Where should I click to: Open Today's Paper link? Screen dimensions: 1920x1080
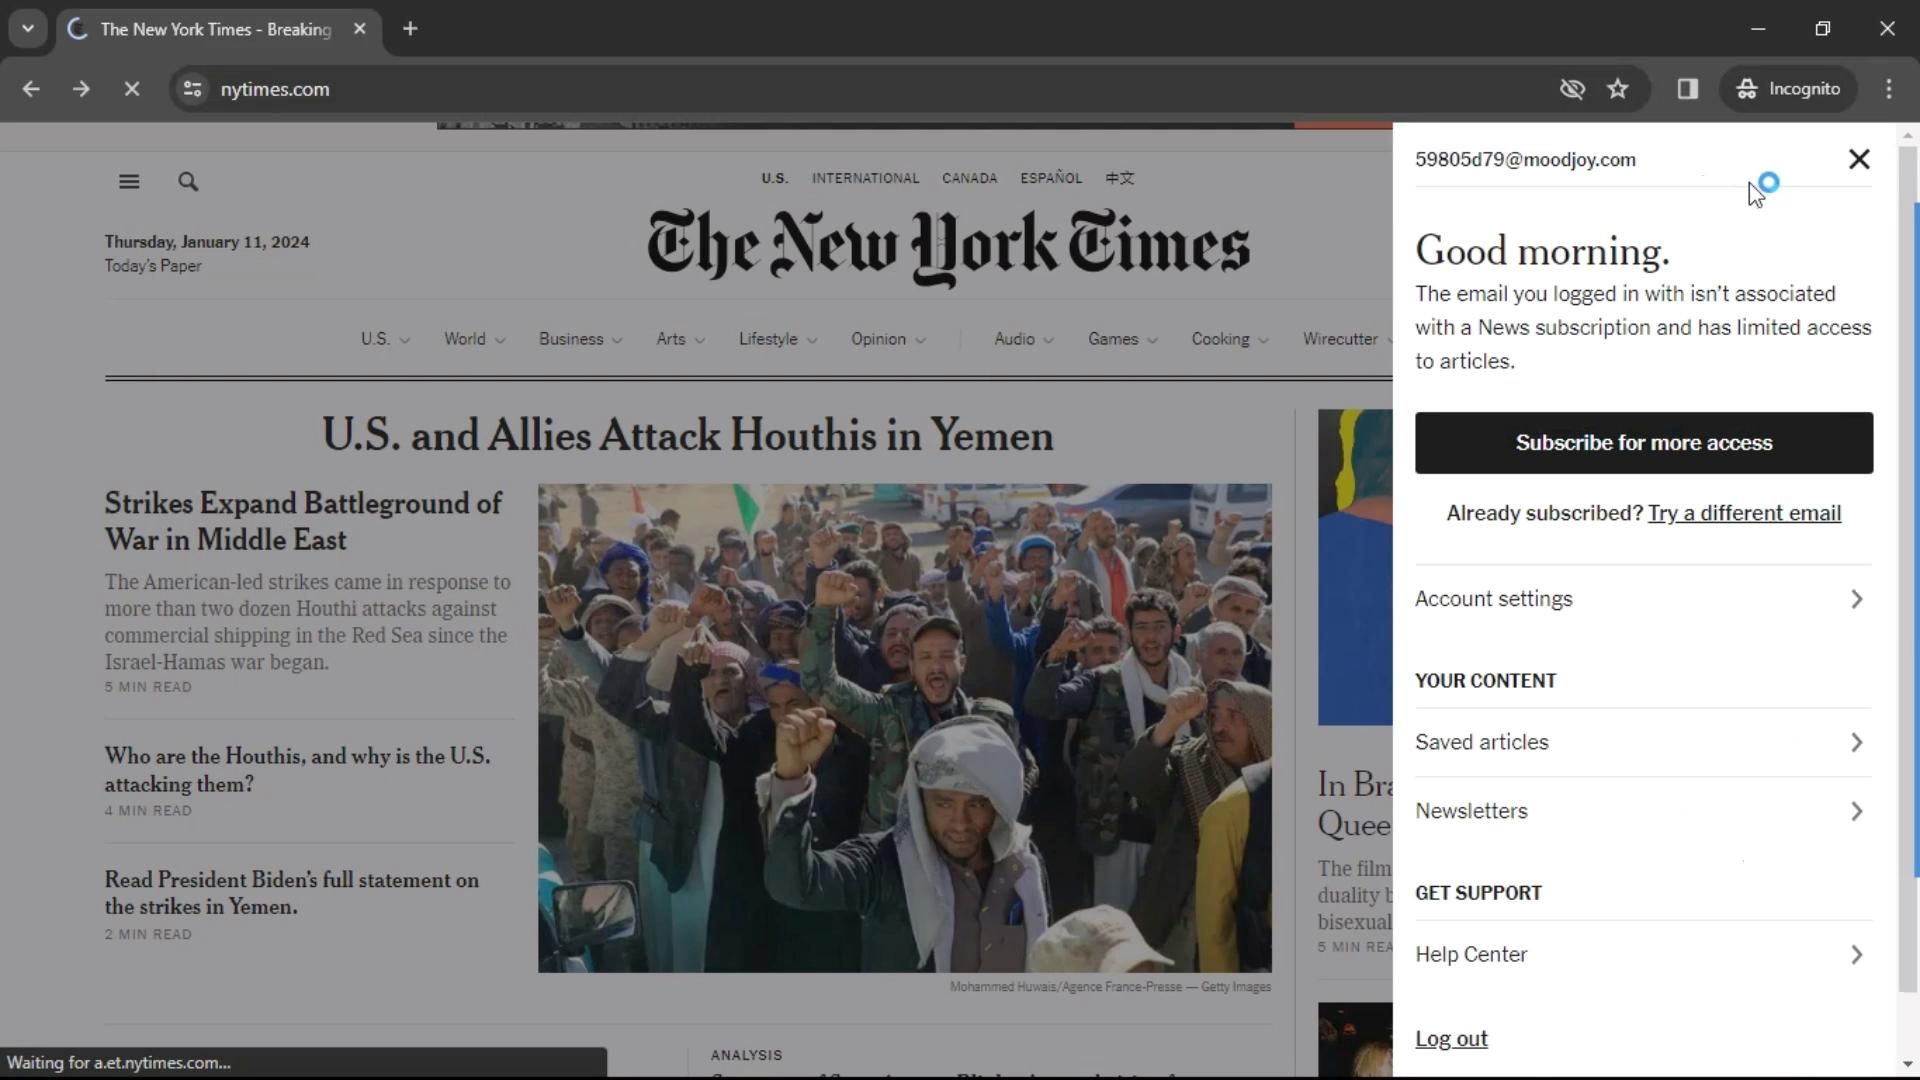pyautogui.click(x=153, y=266)
